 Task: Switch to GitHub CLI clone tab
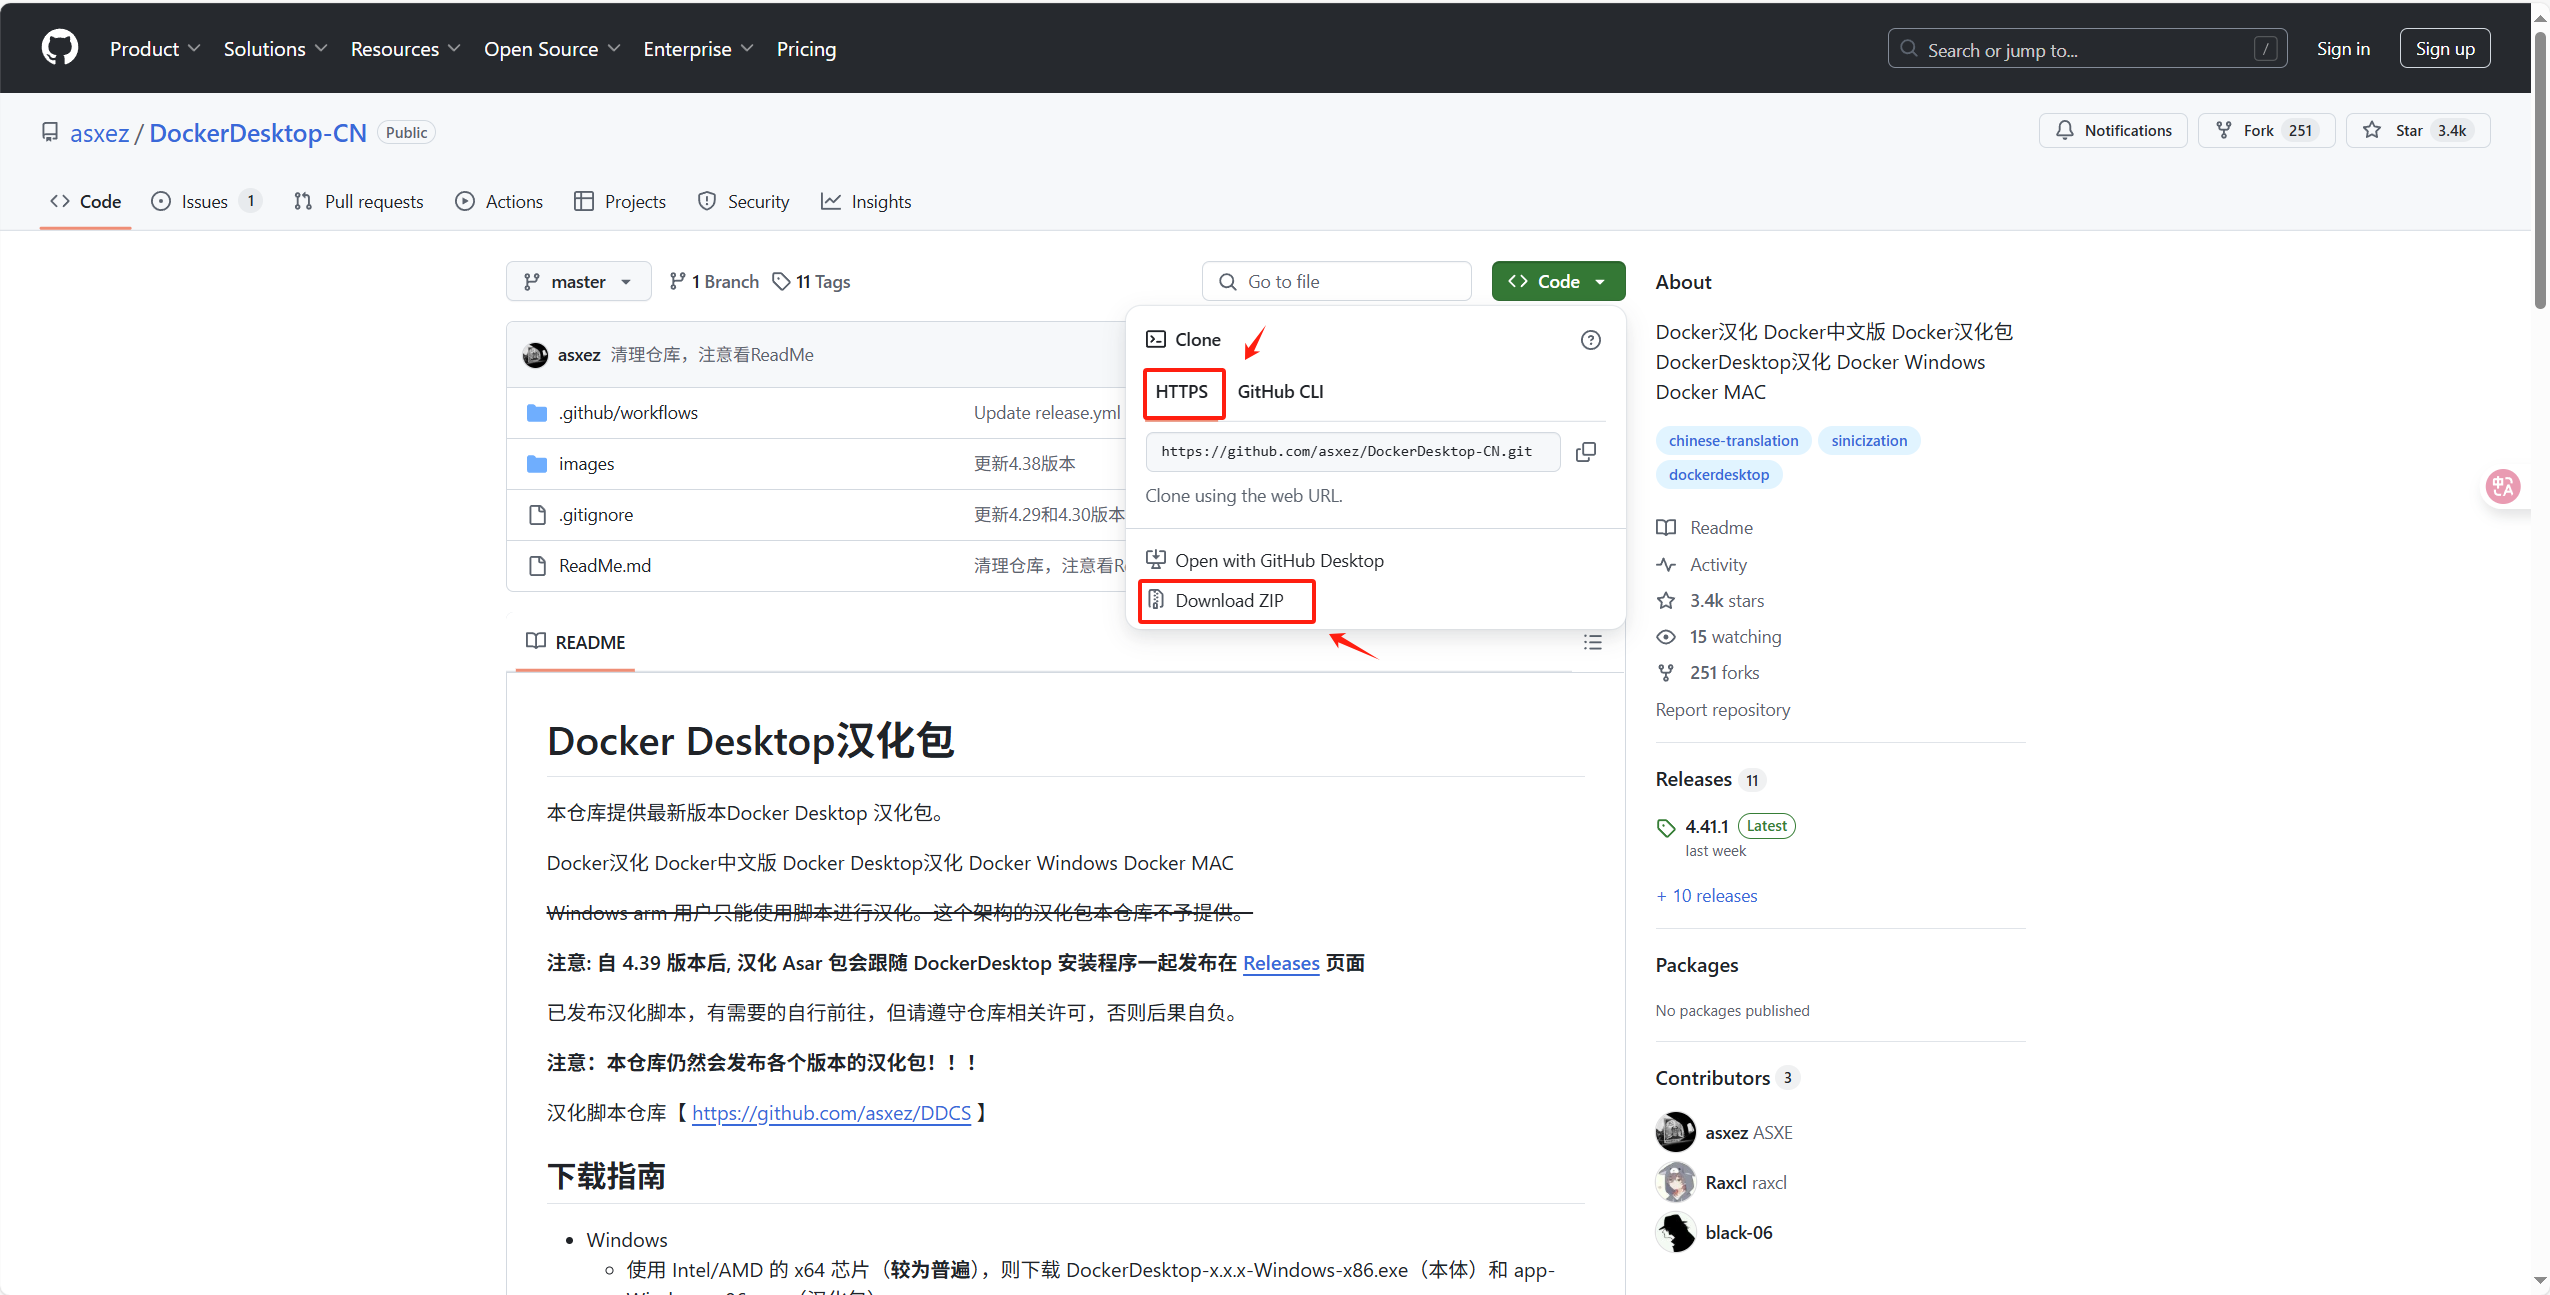(1279, 392)
